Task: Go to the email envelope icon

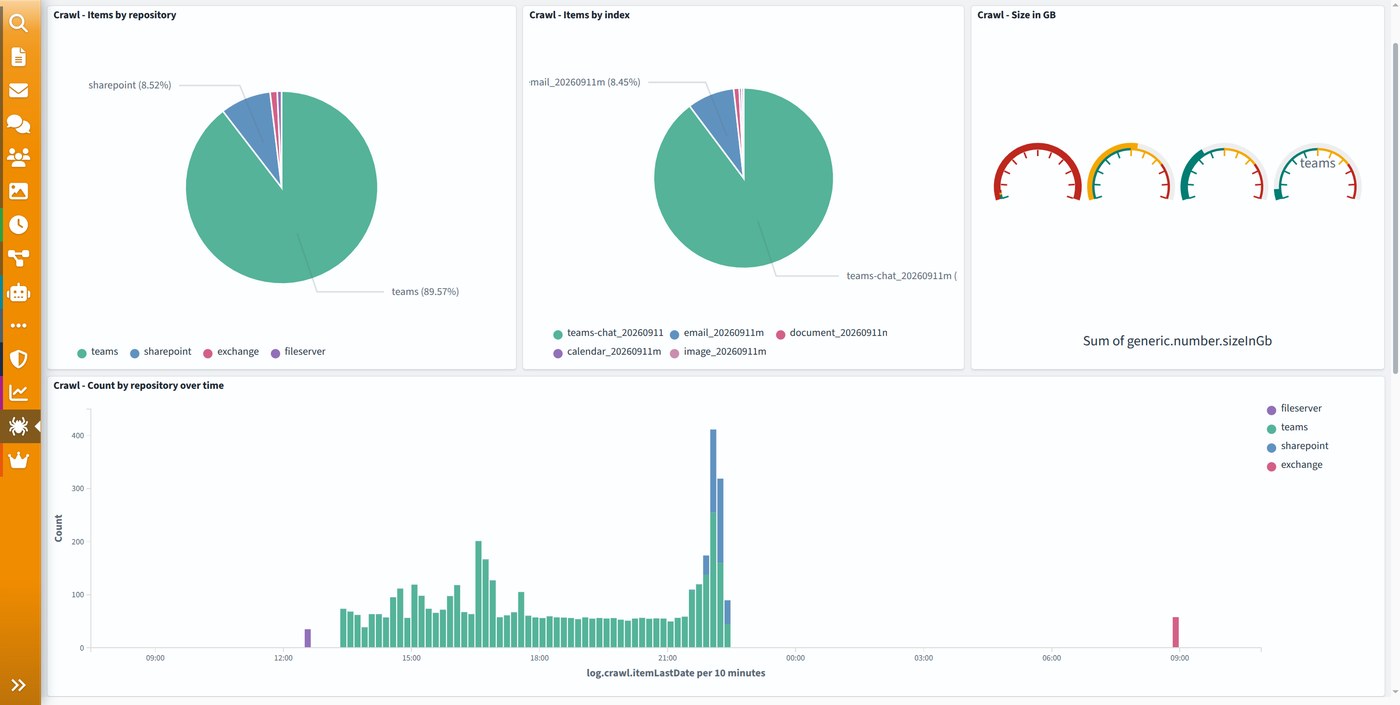Action: pos(18,90)
